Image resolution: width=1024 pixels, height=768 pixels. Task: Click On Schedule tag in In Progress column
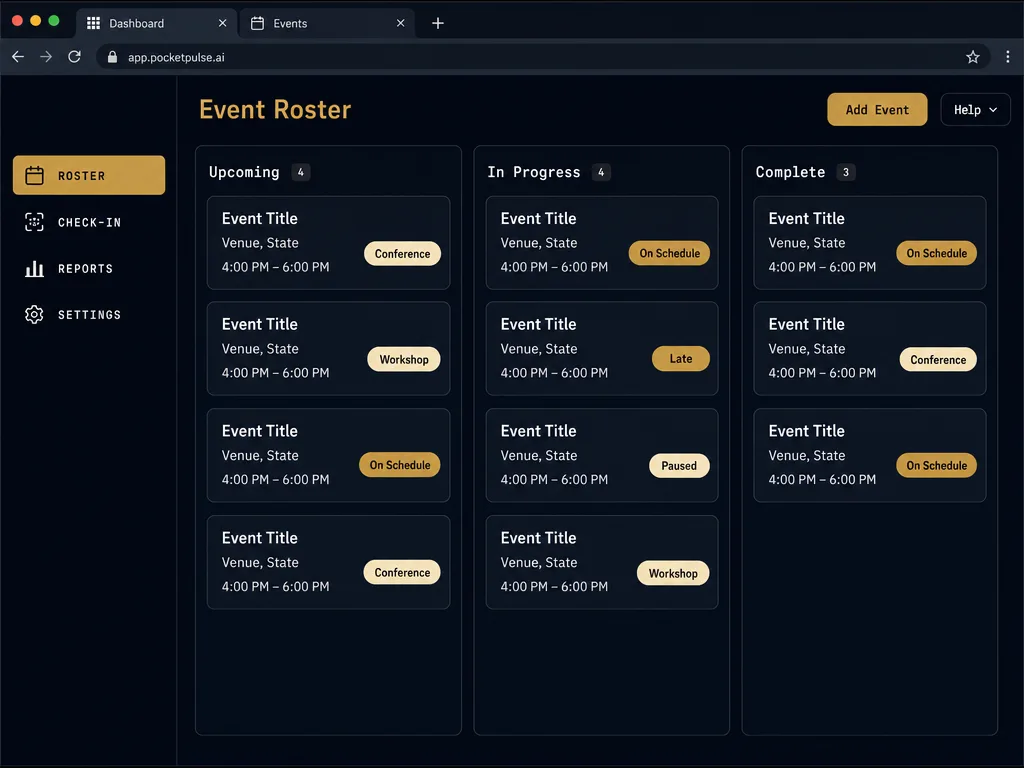click(669, 253)
